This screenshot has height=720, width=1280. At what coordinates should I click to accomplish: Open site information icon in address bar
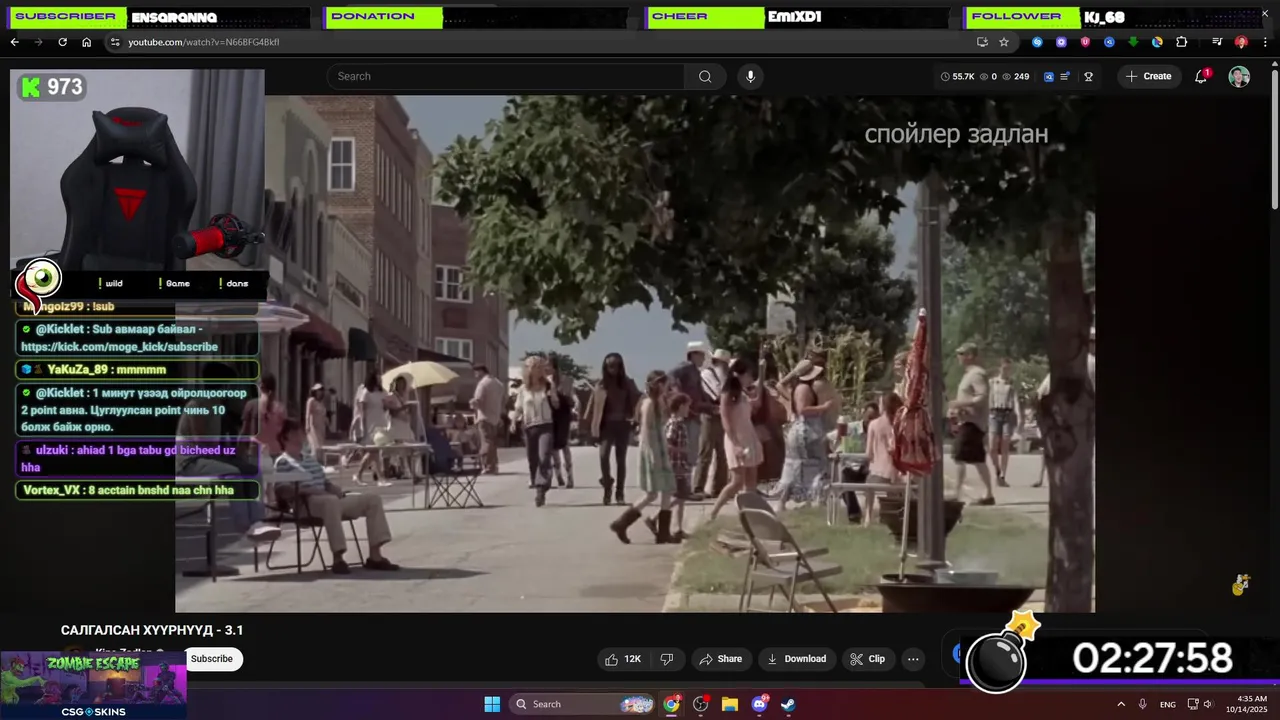[x=115, y=42]
